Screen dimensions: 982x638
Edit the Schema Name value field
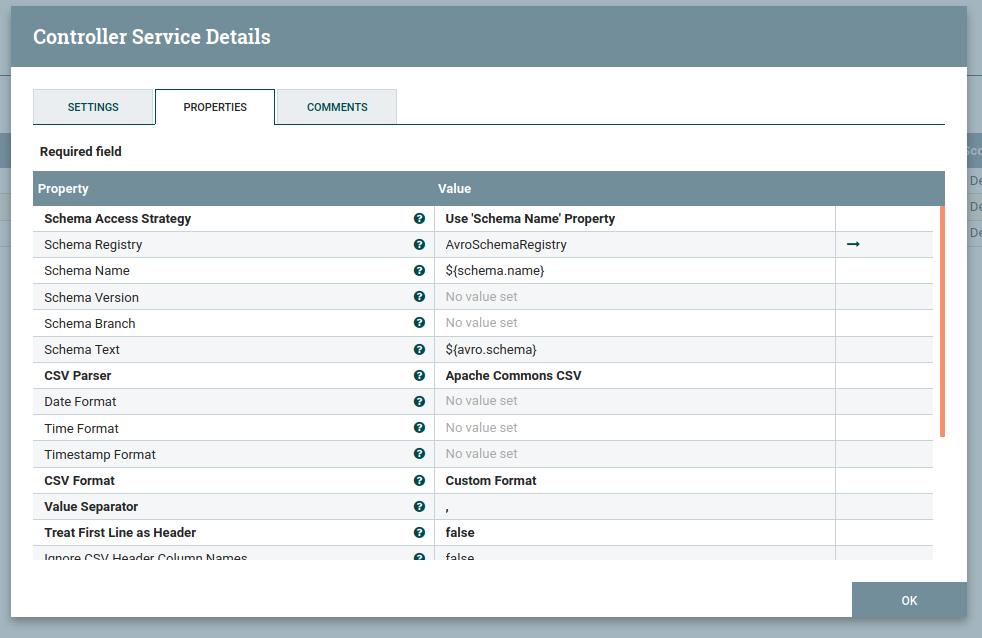click(x=634, y=270)
